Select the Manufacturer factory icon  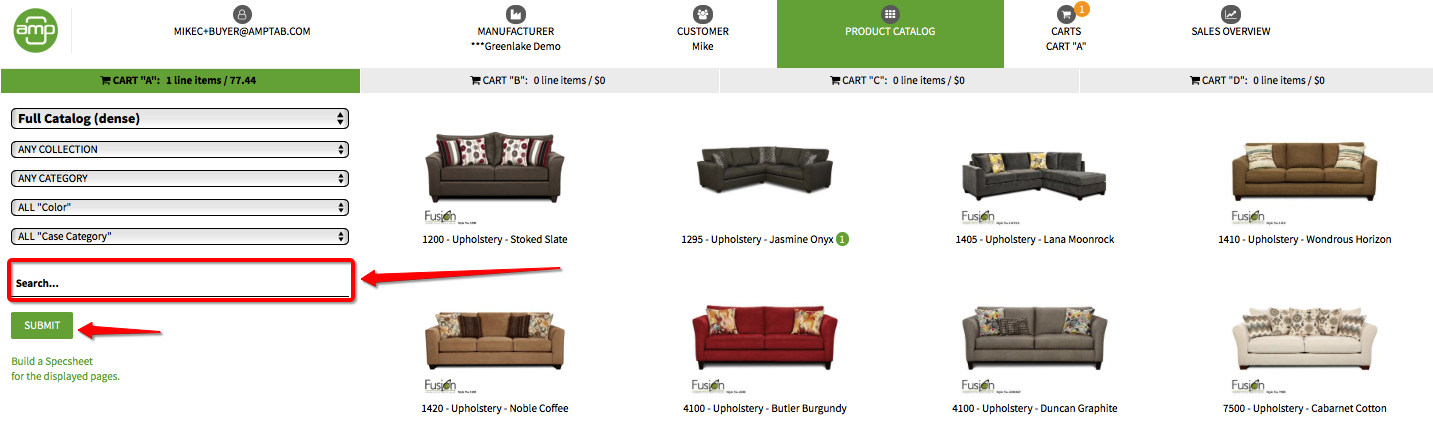(x=515, y=14)
